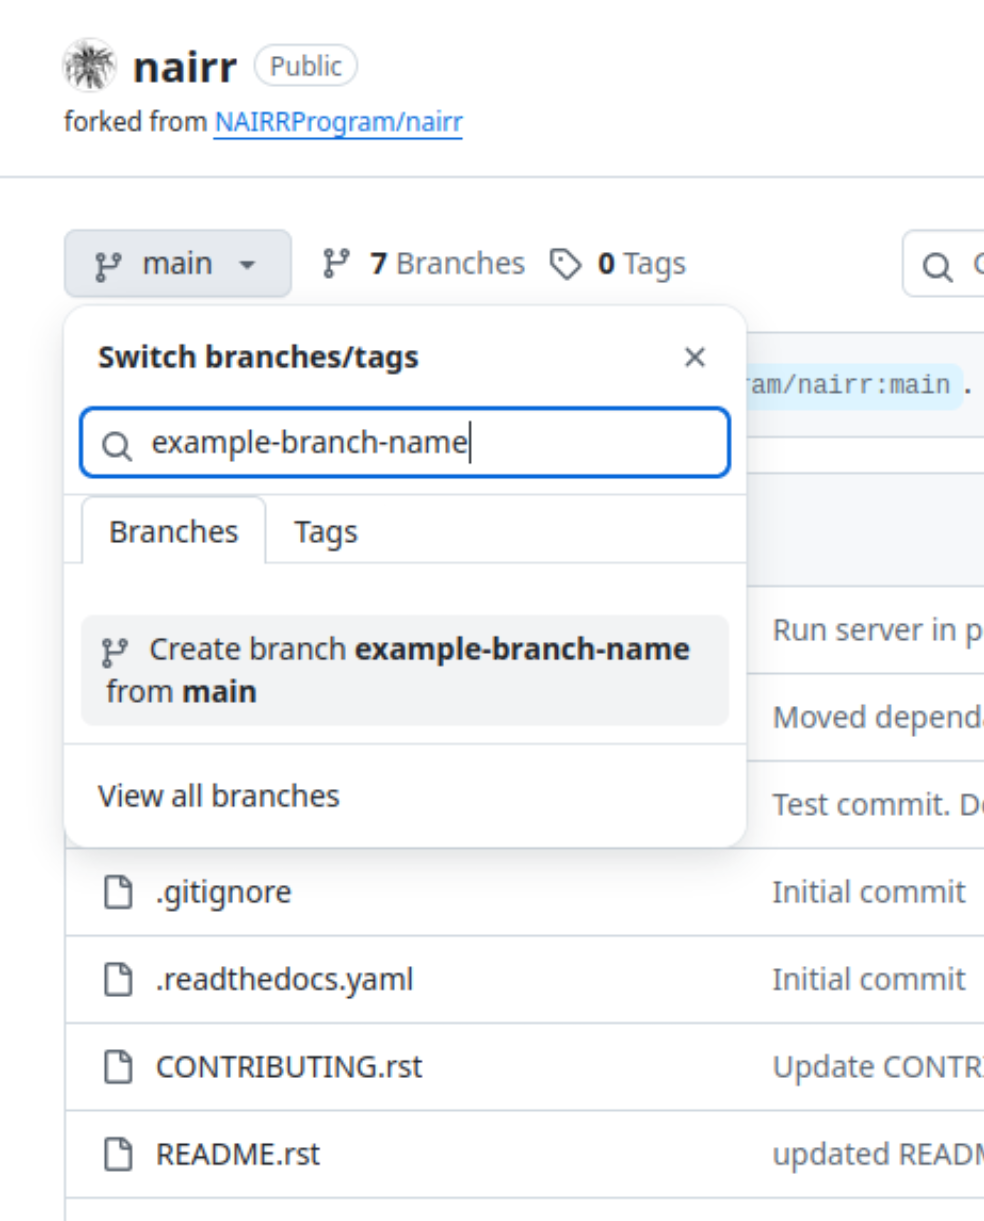Click the repository owner avatar

pos(91,66)
